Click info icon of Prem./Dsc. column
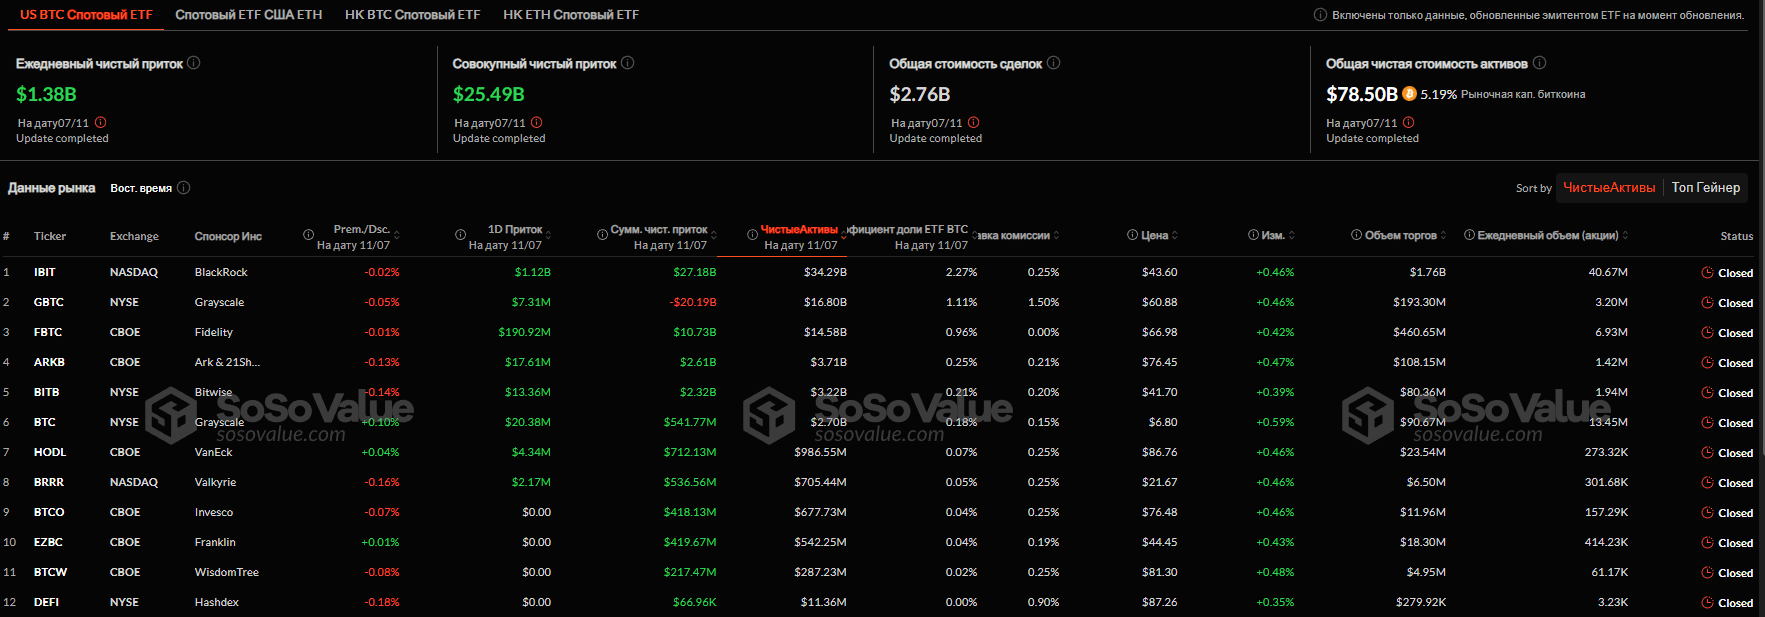The image size is (1765, 617). 309,235
